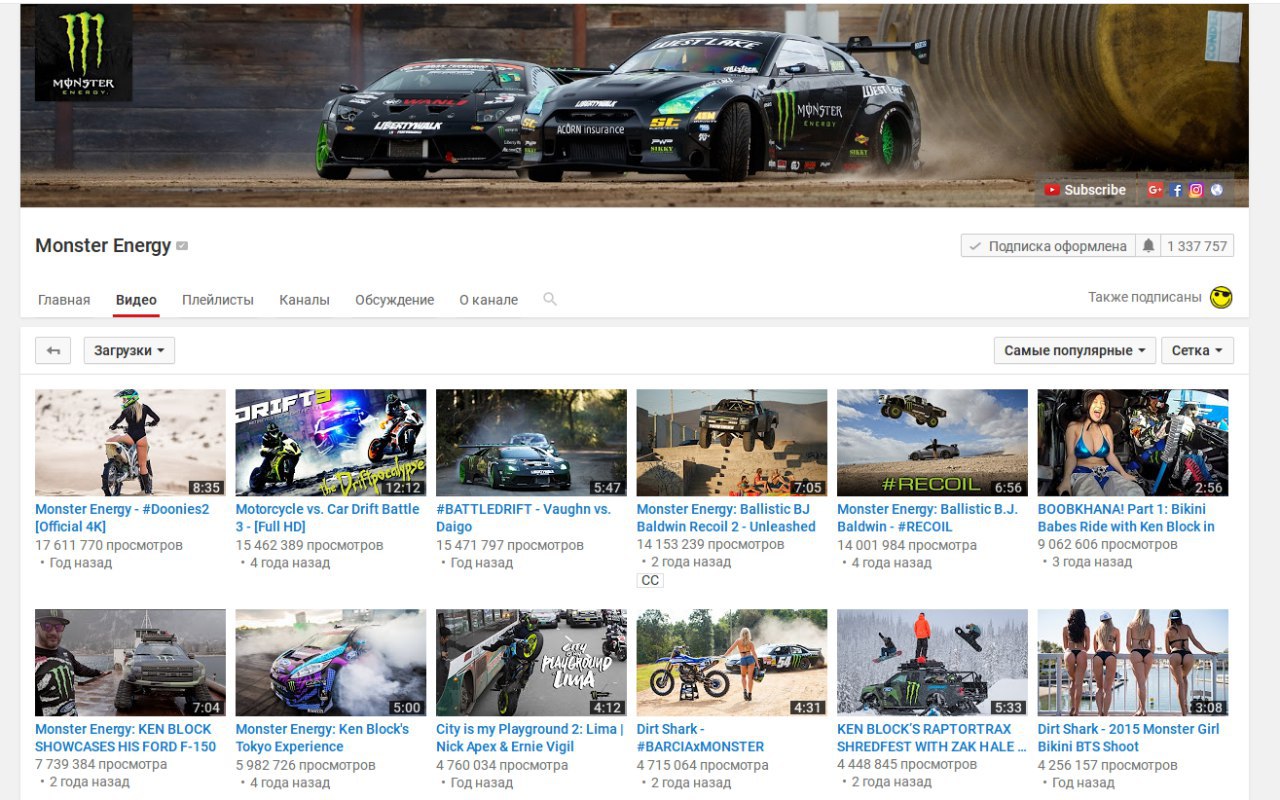Open the #Doonies2 video thumbnail
The image size is (1280, 800).
130,443
